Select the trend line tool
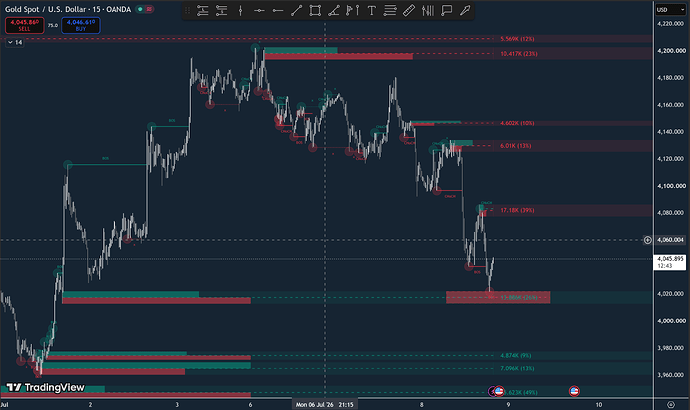The width and height of the screenshot is (690, 410). pos(297,11)
